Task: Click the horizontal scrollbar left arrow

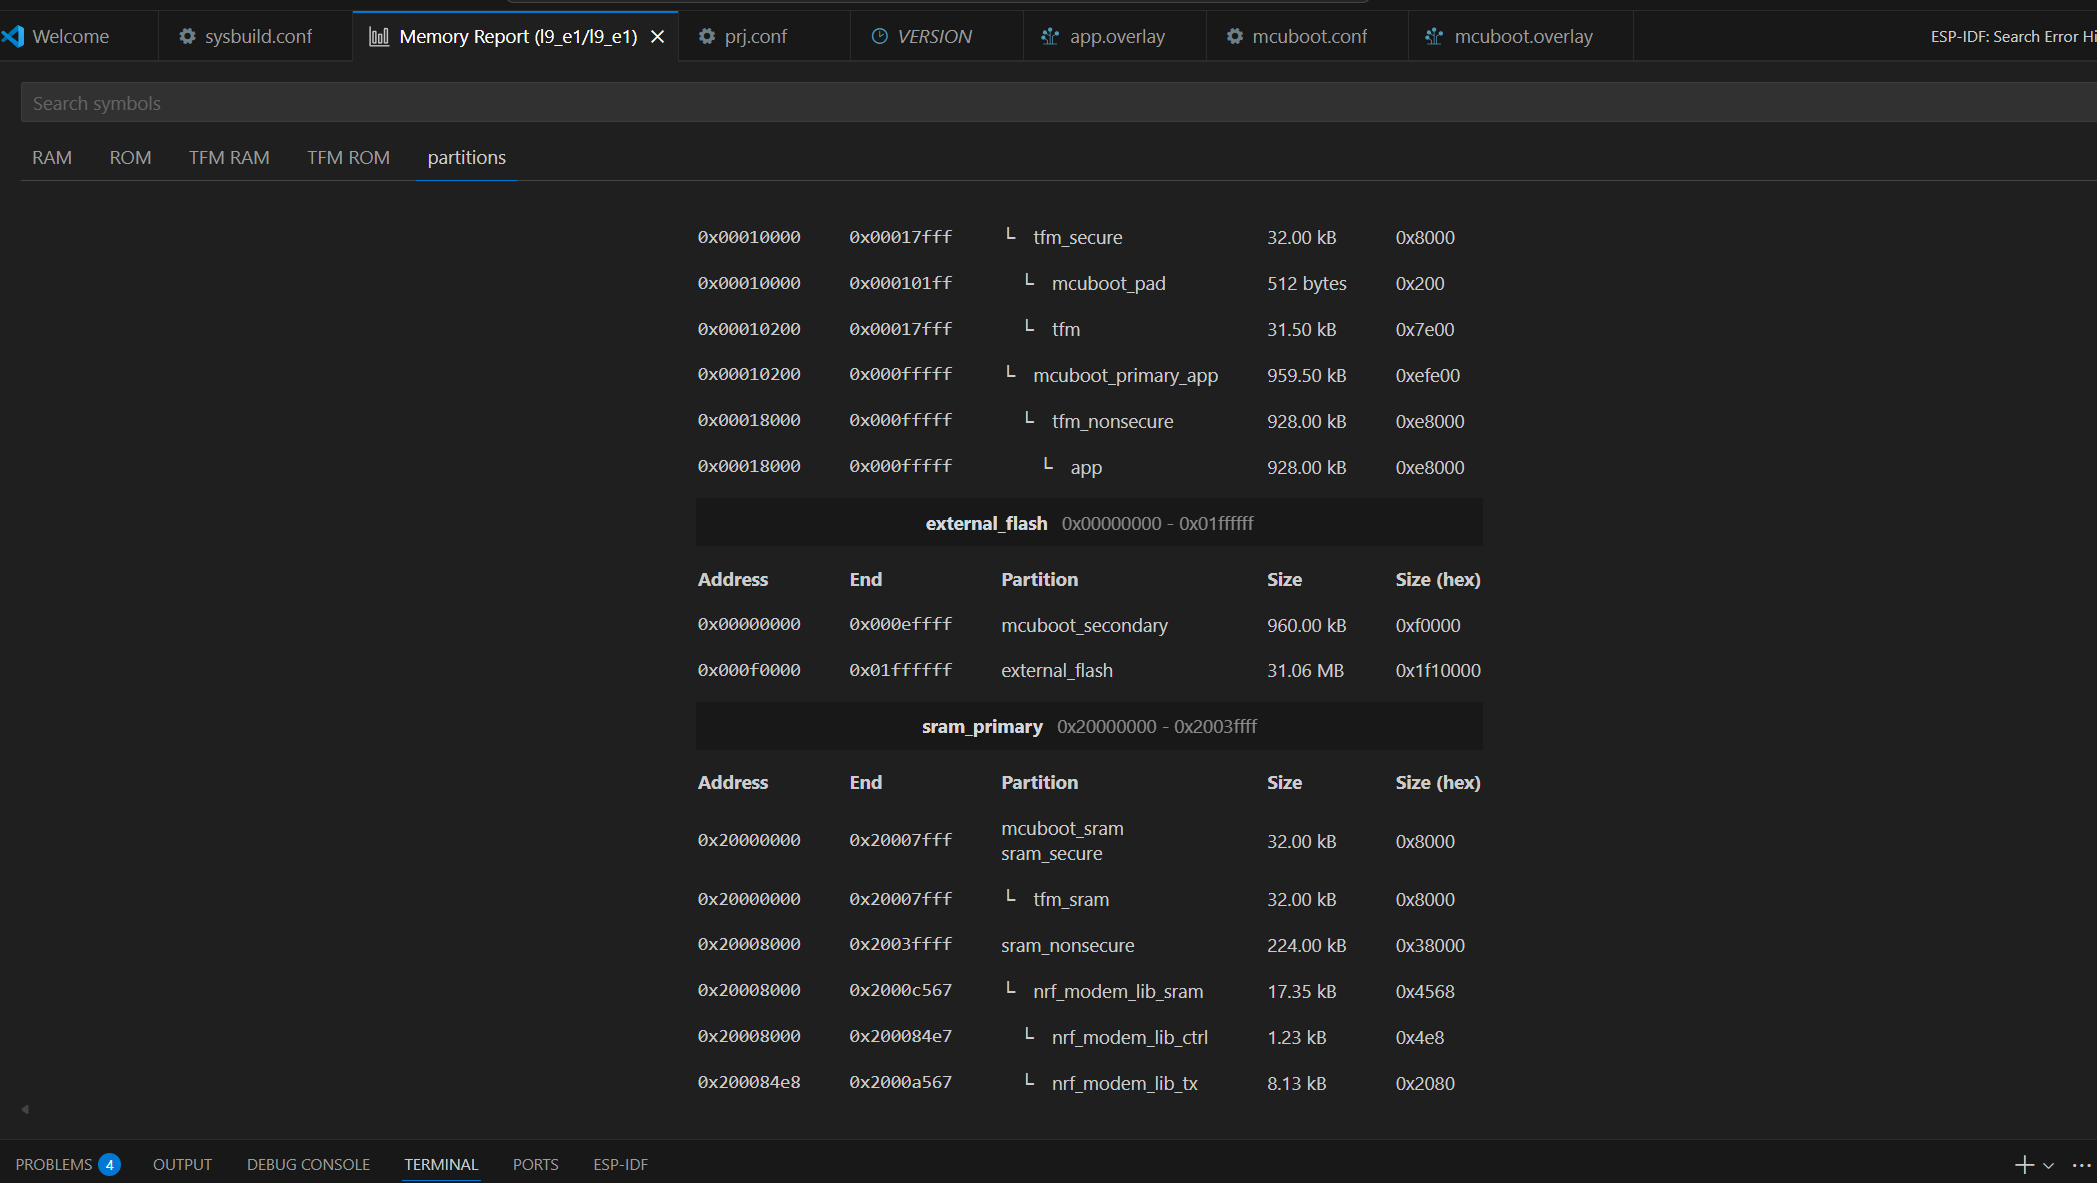Action: [25, 1109]
